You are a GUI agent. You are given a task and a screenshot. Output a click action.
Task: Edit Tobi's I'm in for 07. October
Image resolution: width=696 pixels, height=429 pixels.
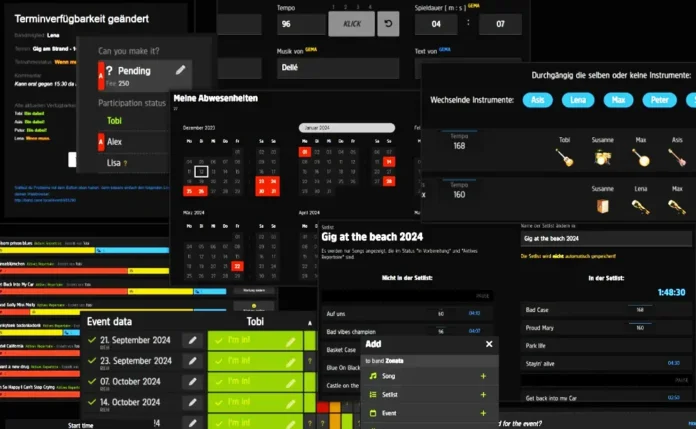click(x=290, y=383)
